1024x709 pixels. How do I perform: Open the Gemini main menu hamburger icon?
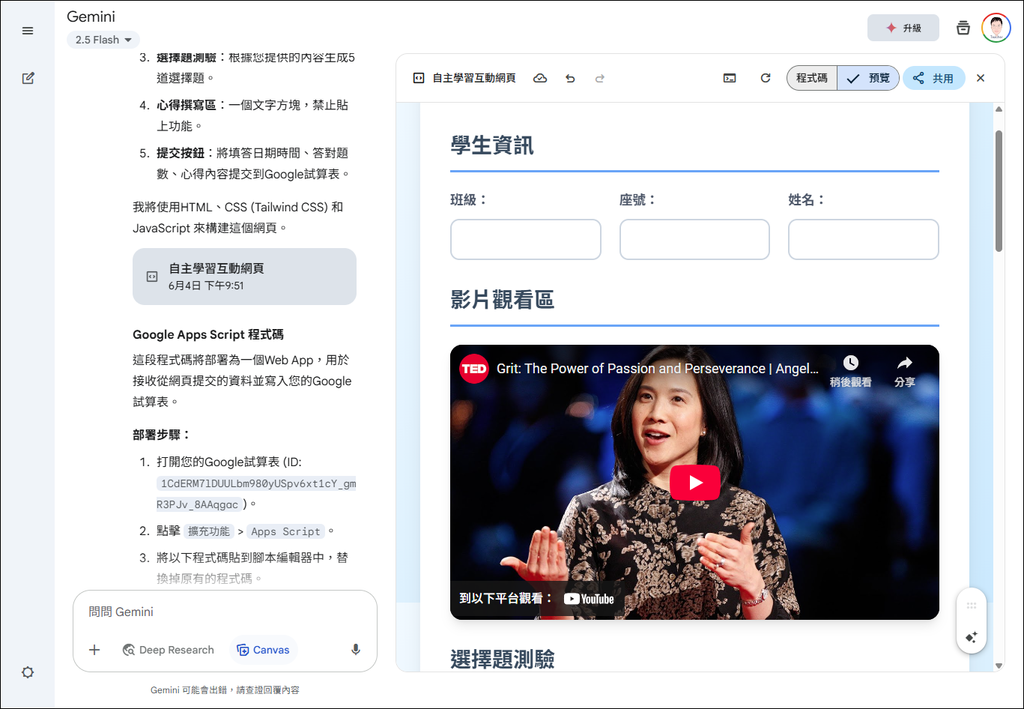coord(27,31)
